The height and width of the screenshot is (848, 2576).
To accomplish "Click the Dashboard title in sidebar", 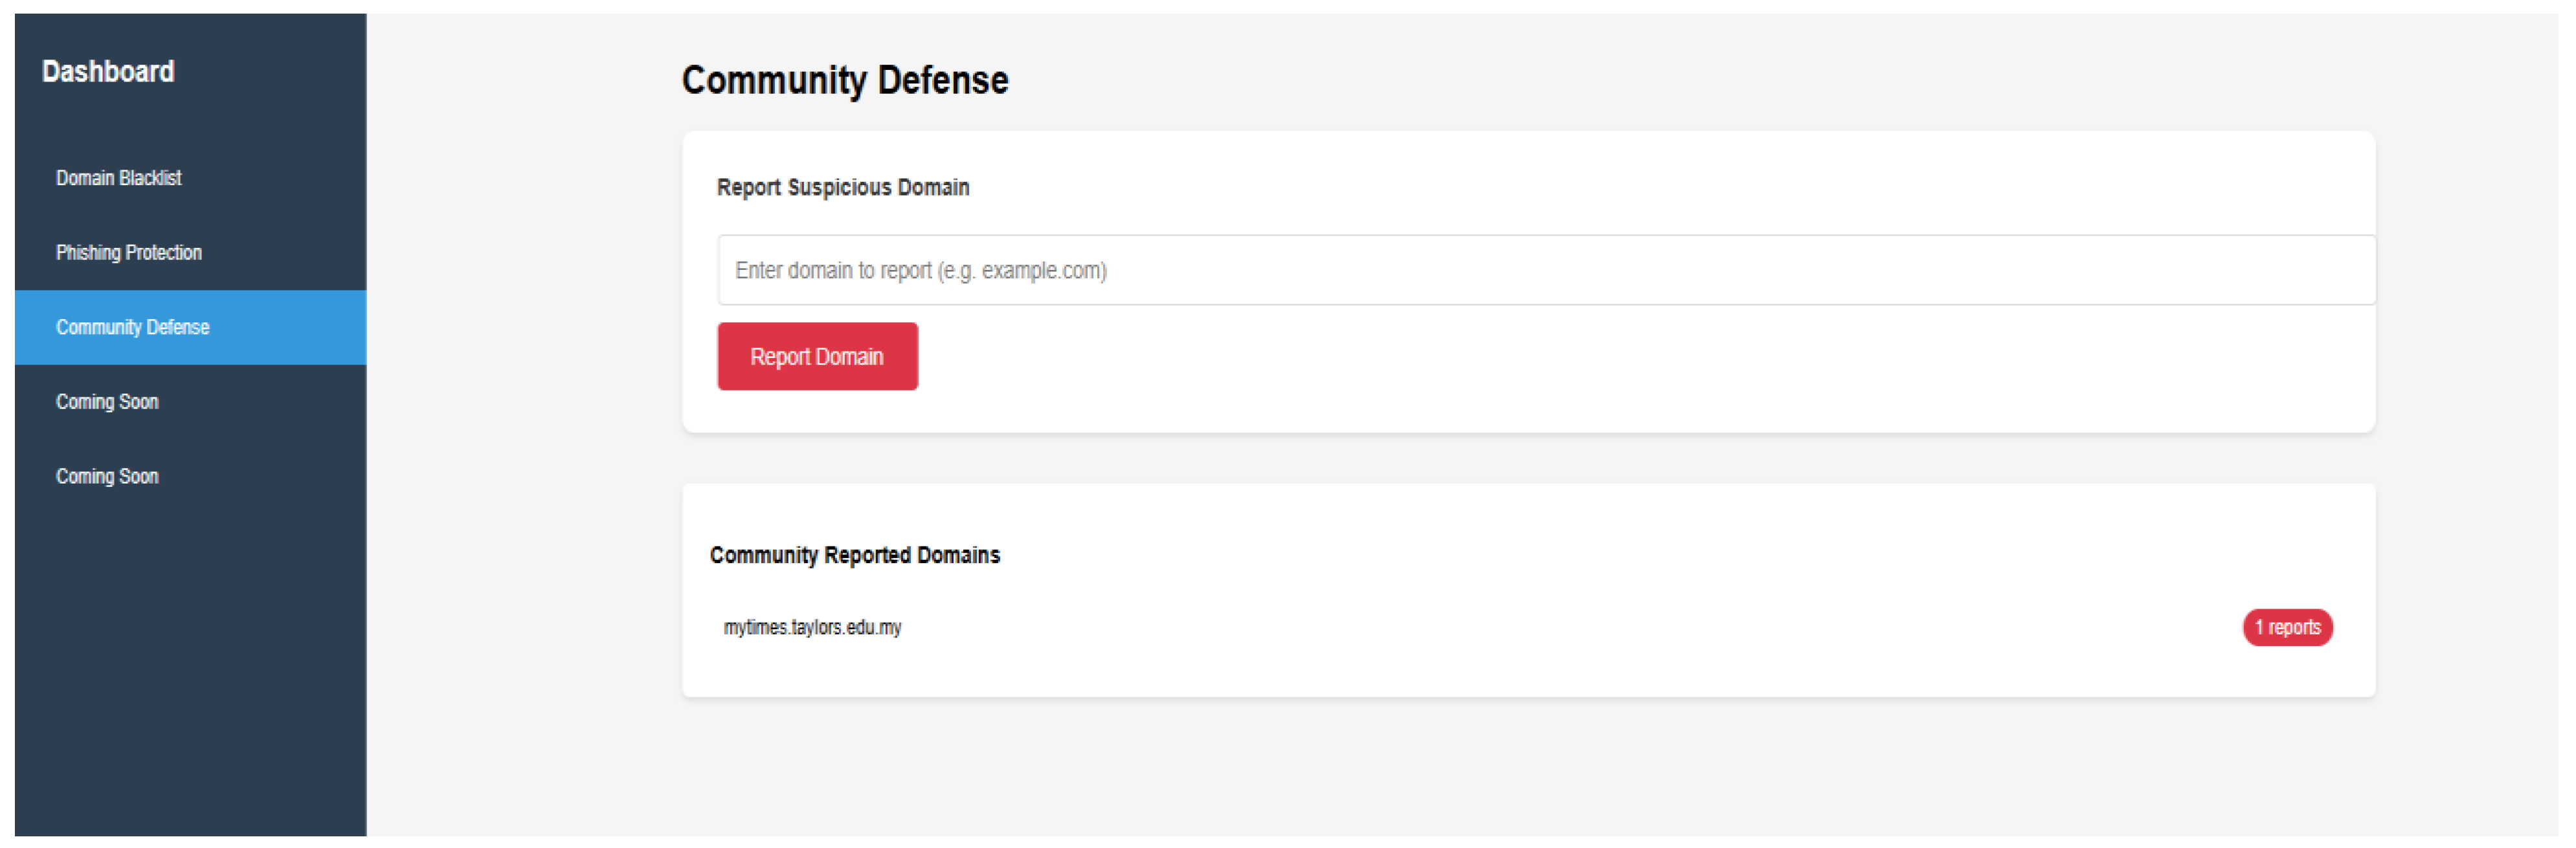I will click(x=108, y=72).
